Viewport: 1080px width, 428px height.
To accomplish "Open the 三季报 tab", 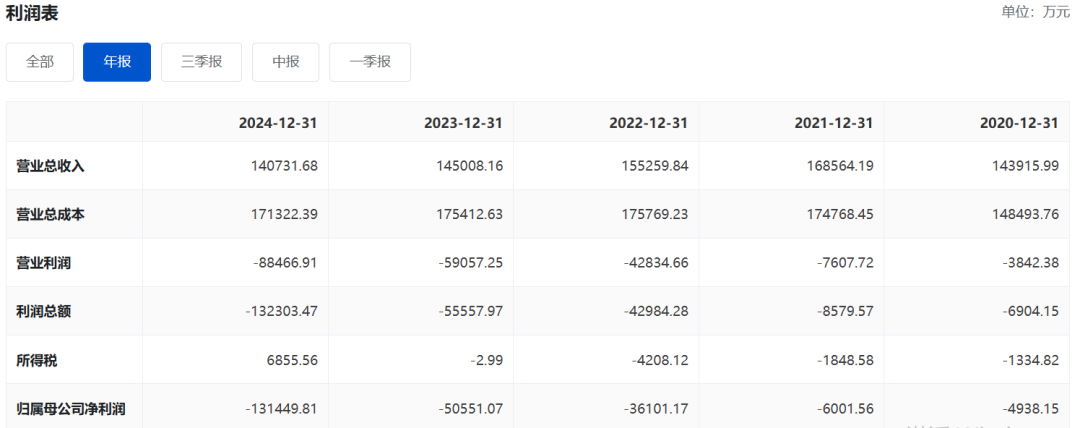I will click(x=201, y=62).
